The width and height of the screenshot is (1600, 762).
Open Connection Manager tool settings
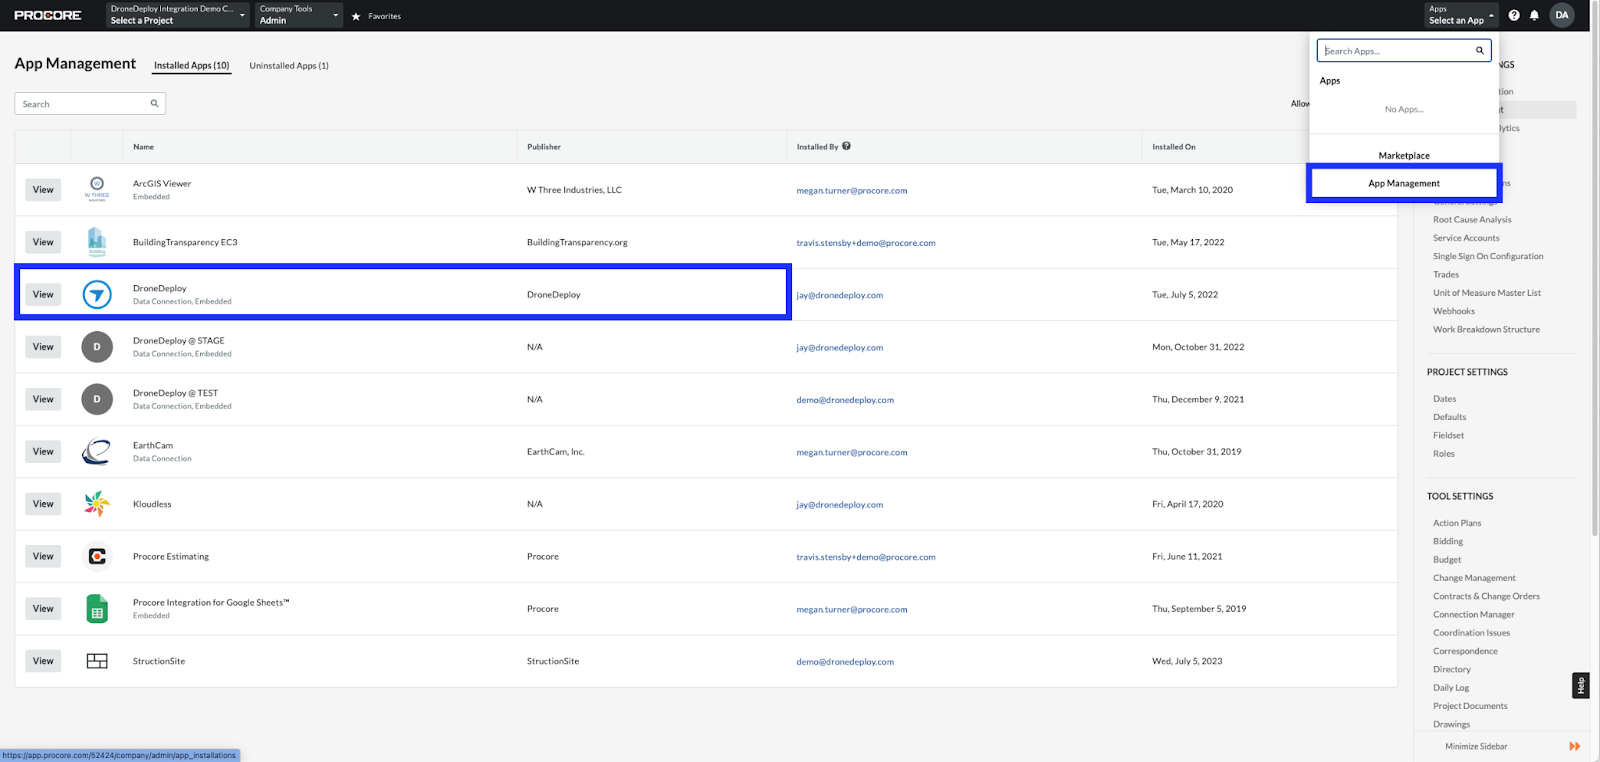click(1474, 614)
